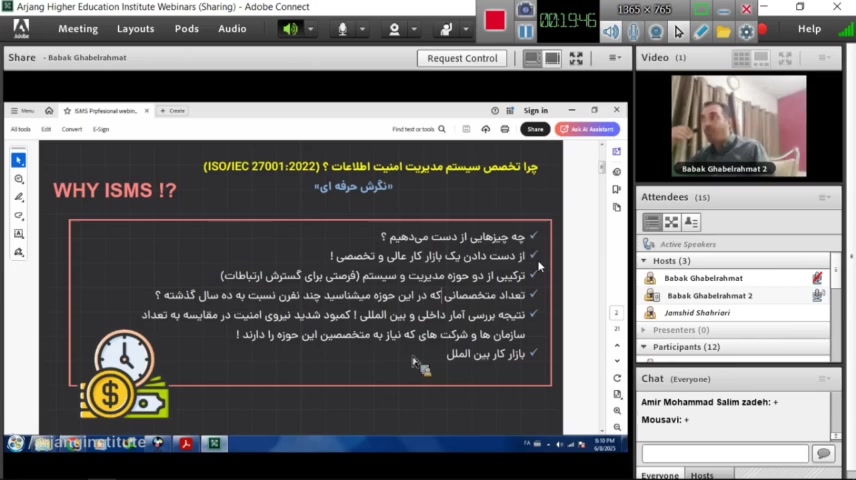This screenshot has height=480, width=856.
Task: Open the Chat pod options menu
Action: pos(824,379)
